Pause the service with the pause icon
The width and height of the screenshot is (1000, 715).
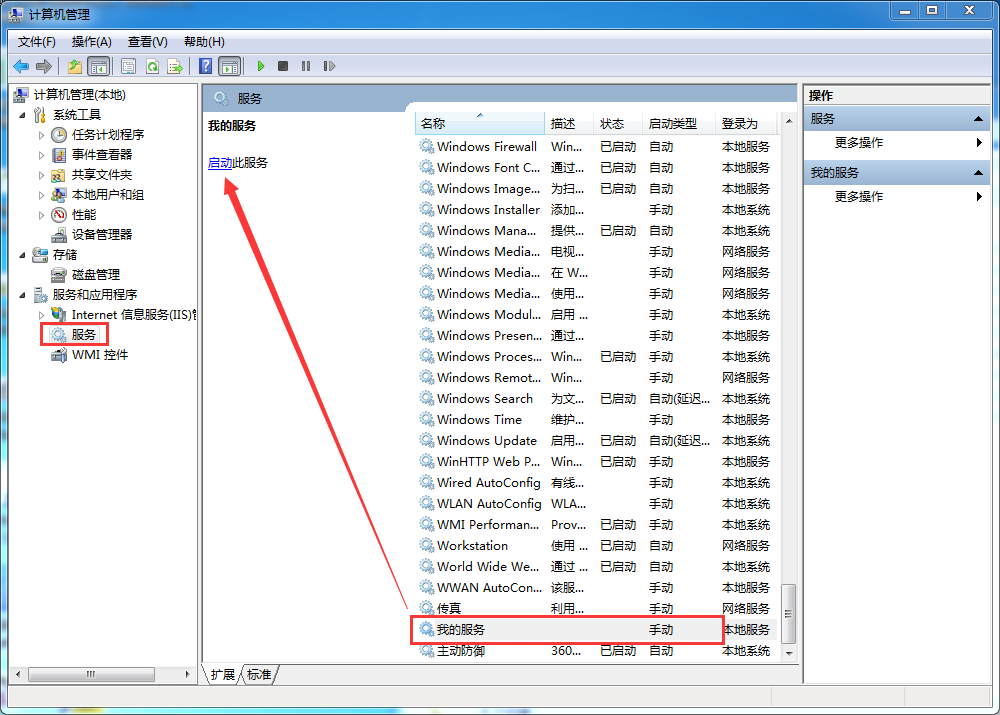point(306,66)
